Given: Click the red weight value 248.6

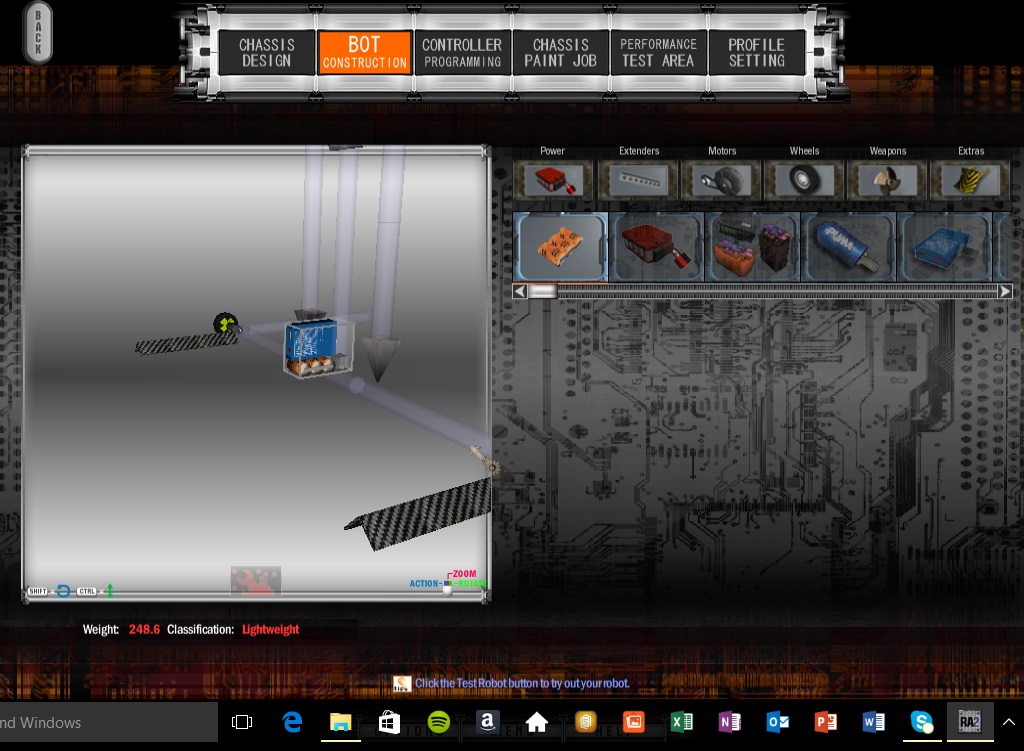Looking at the screenshot, I should click(144, 630).
